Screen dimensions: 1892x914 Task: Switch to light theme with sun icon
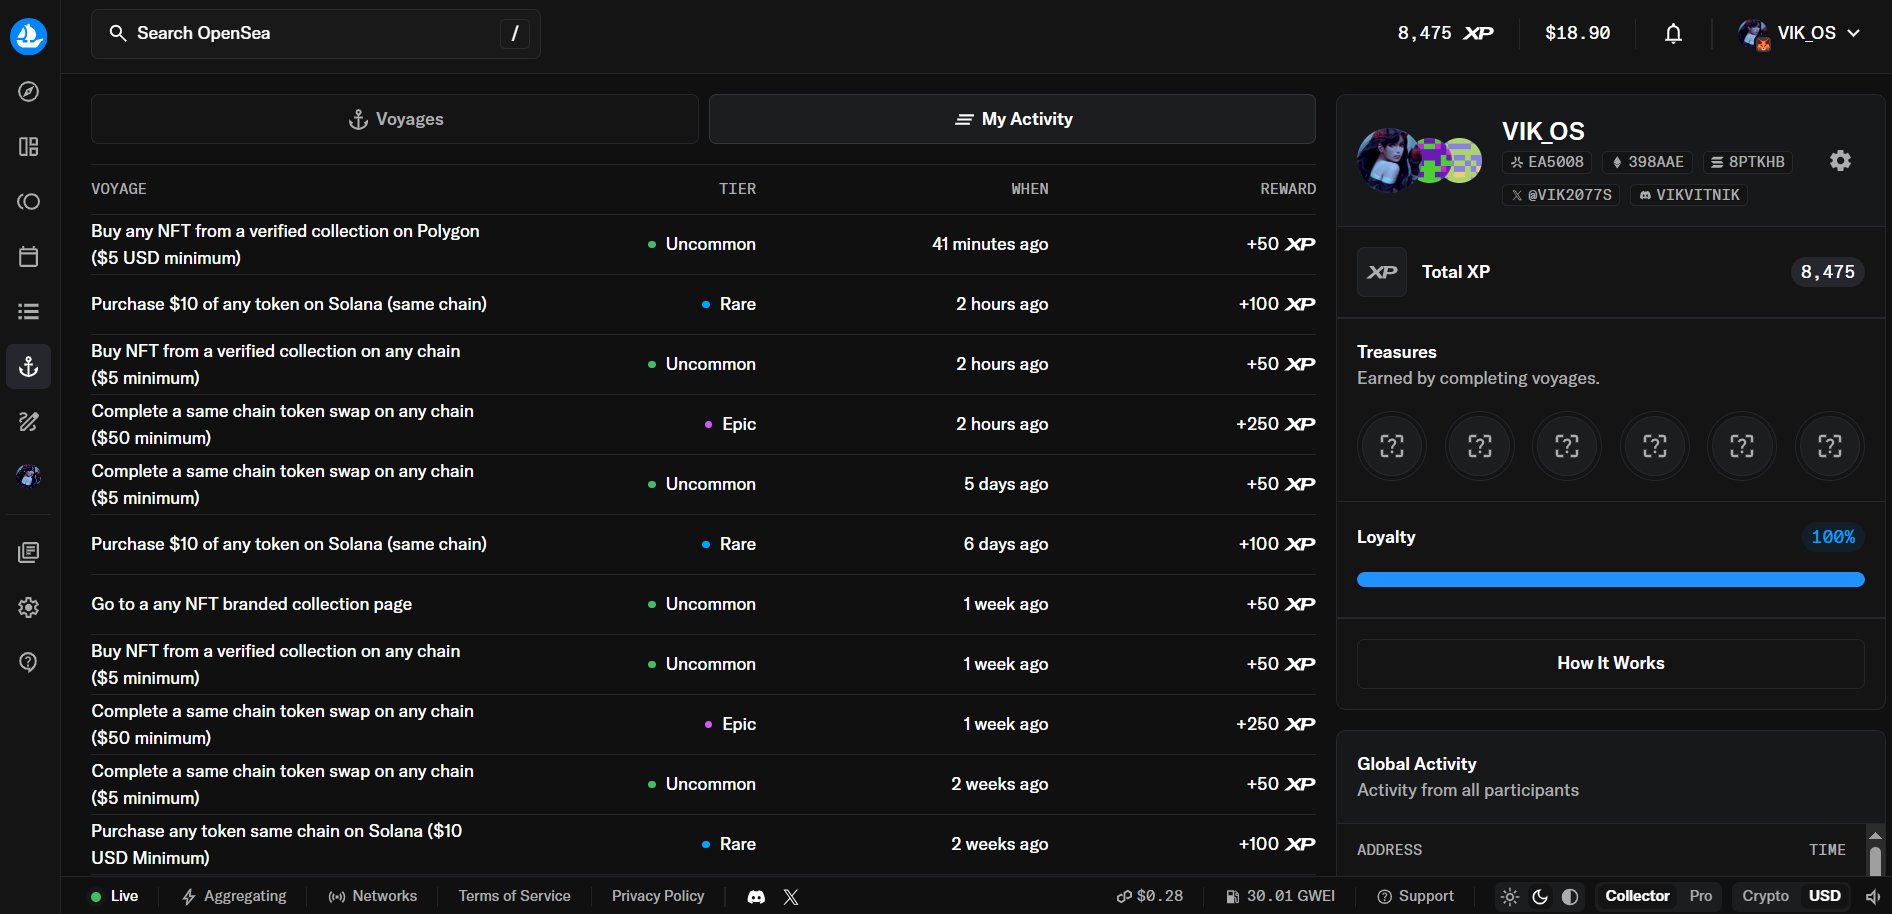pyautogui.click(x=1510, y=897)
